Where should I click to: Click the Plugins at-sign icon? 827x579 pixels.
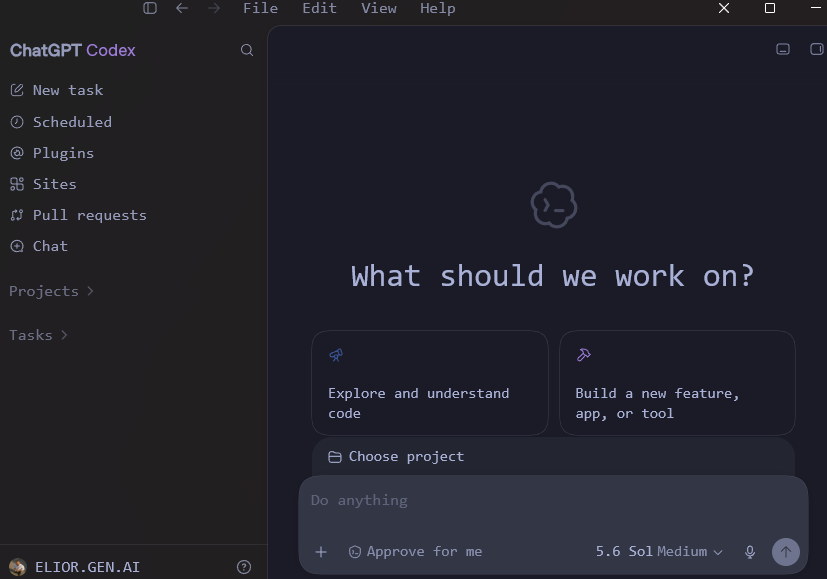(x=17, y=153)
